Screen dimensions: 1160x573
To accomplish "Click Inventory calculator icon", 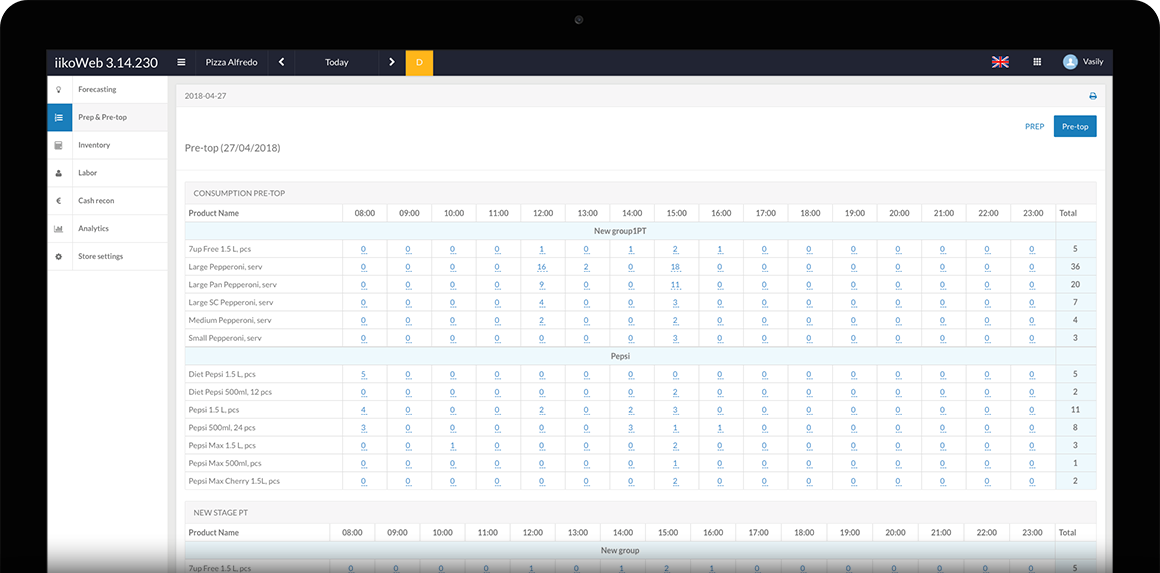I will pos(58,145).
